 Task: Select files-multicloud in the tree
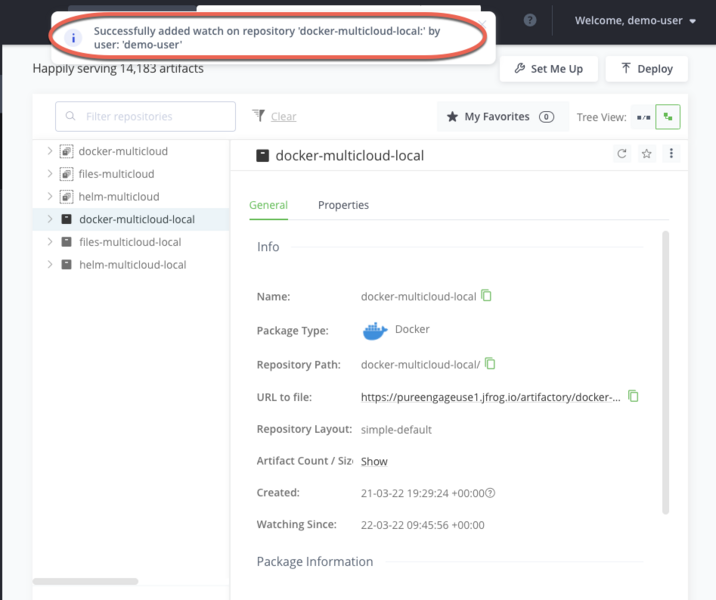tap(116, 174)
